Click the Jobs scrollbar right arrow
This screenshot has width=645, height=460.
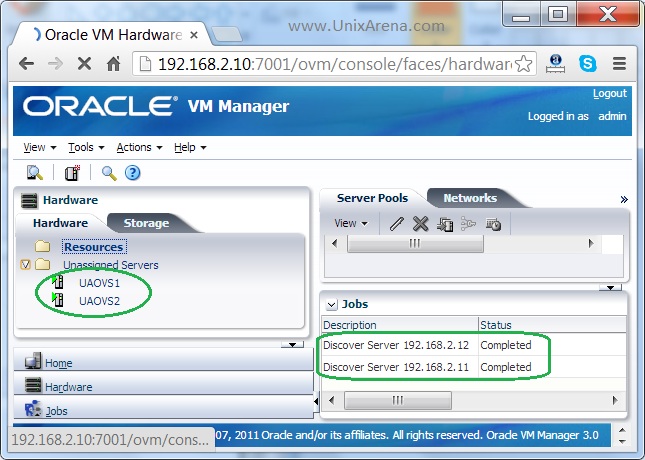click(x=615, y=400)
